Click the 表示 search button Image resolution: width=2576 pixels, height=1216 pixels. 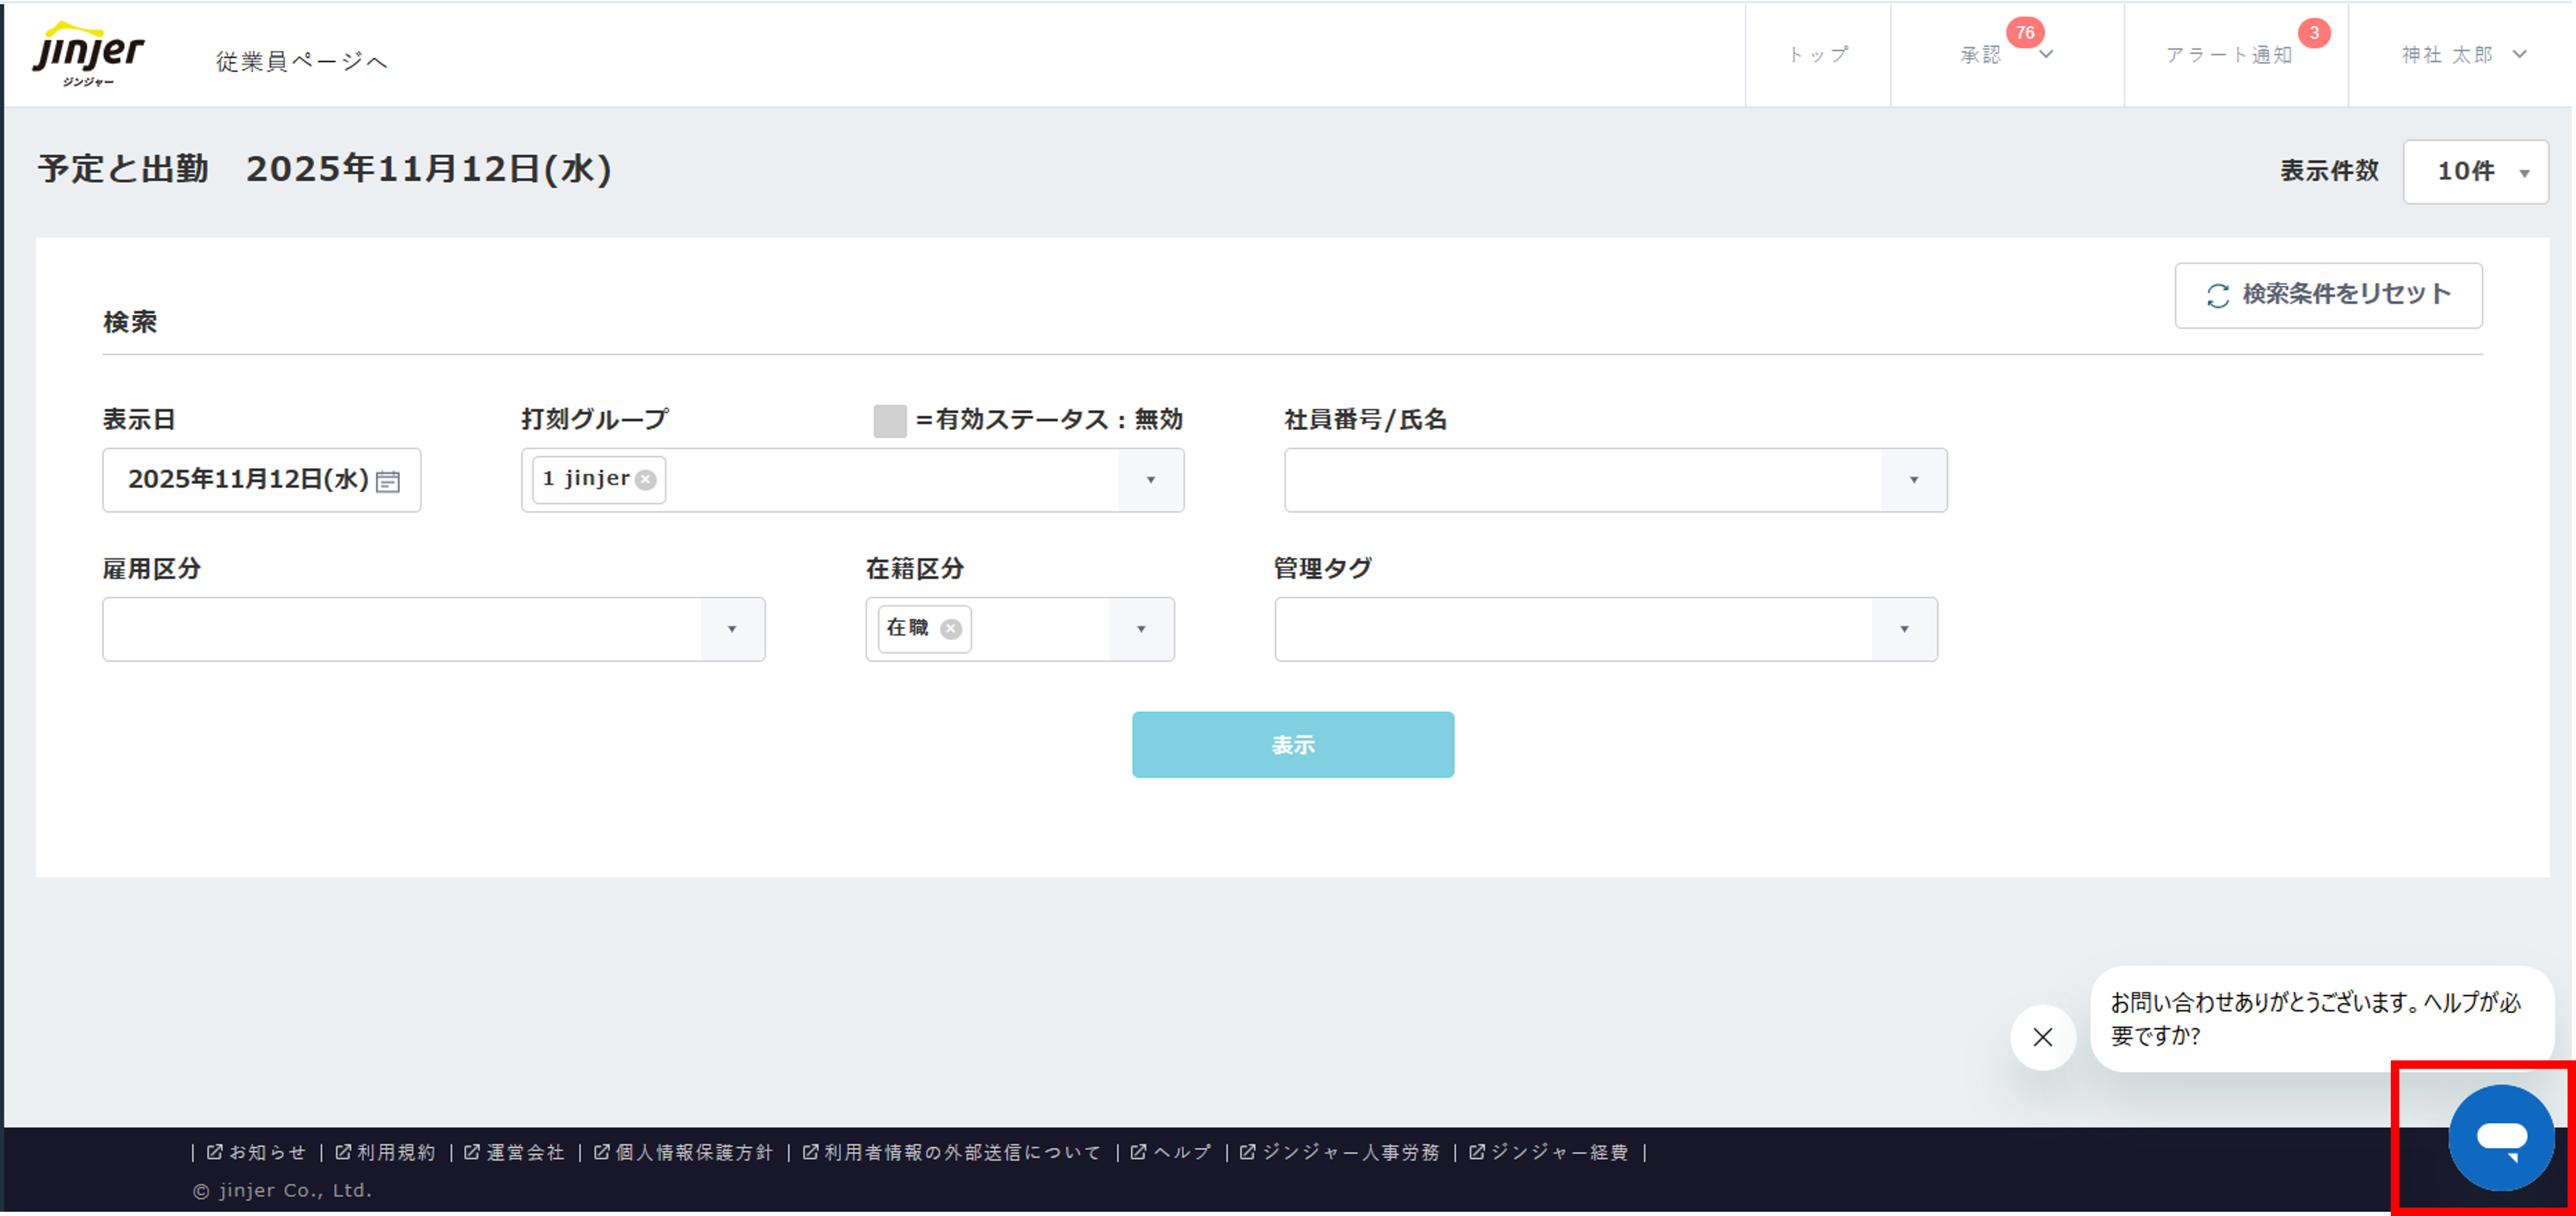click(1292, 744)
